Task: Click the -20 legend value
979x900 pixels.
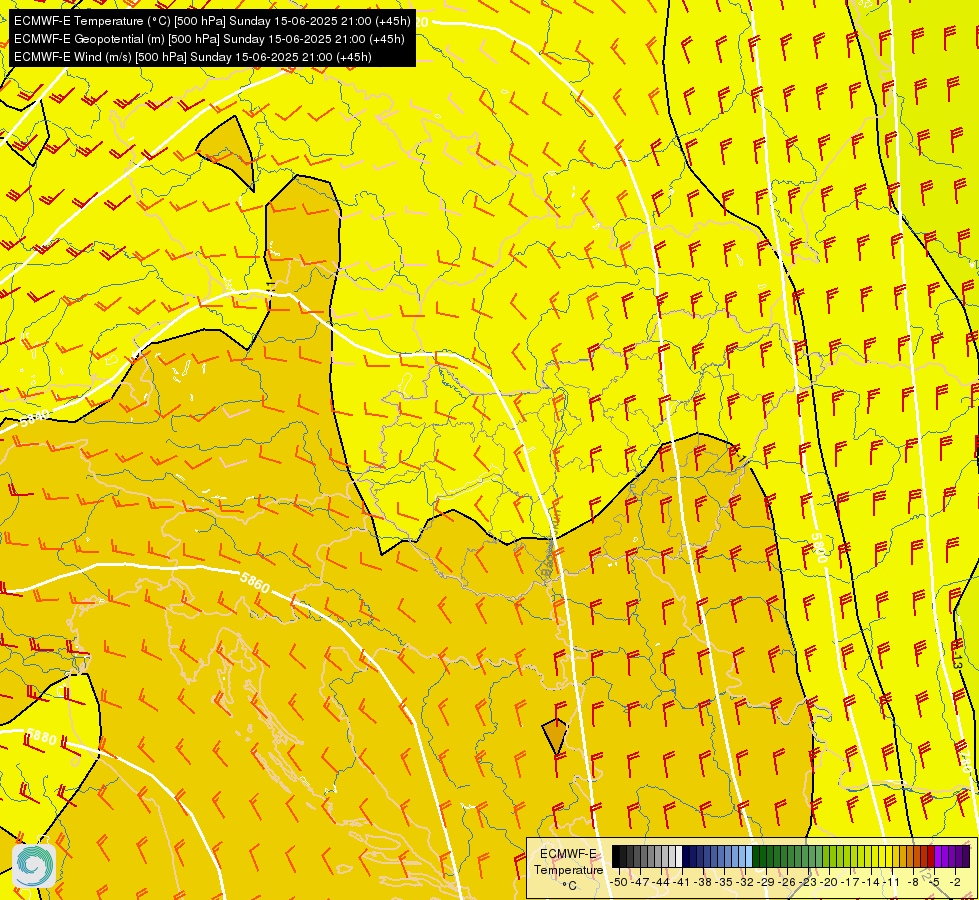Action: pyautogui.click(x=829, y=882)
